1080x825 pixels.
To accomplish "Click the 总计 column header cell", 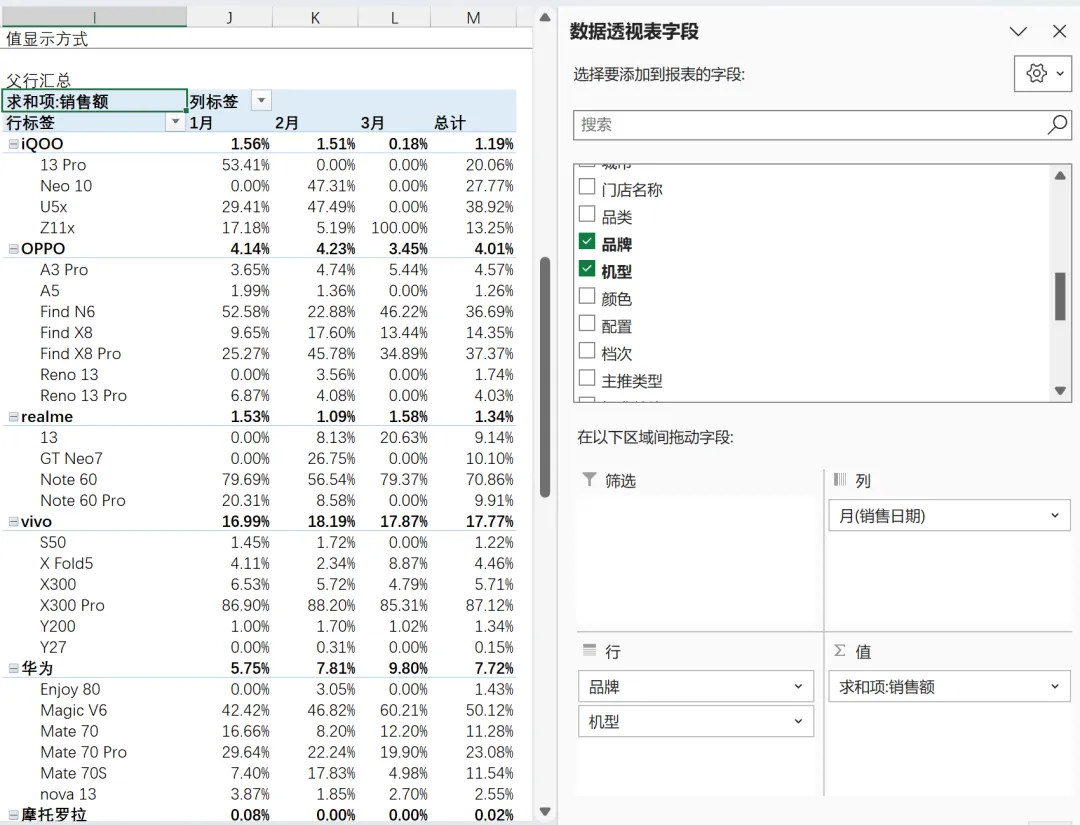I will pyautogui.click(x=450, y=123).
